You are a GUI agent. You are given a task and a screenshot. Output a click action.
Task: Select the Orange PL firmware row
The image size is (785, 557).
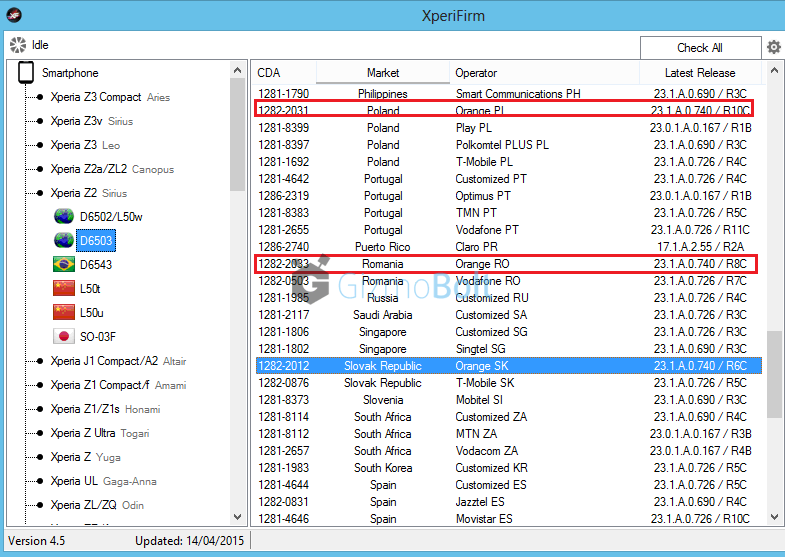(x=509, y=111)
